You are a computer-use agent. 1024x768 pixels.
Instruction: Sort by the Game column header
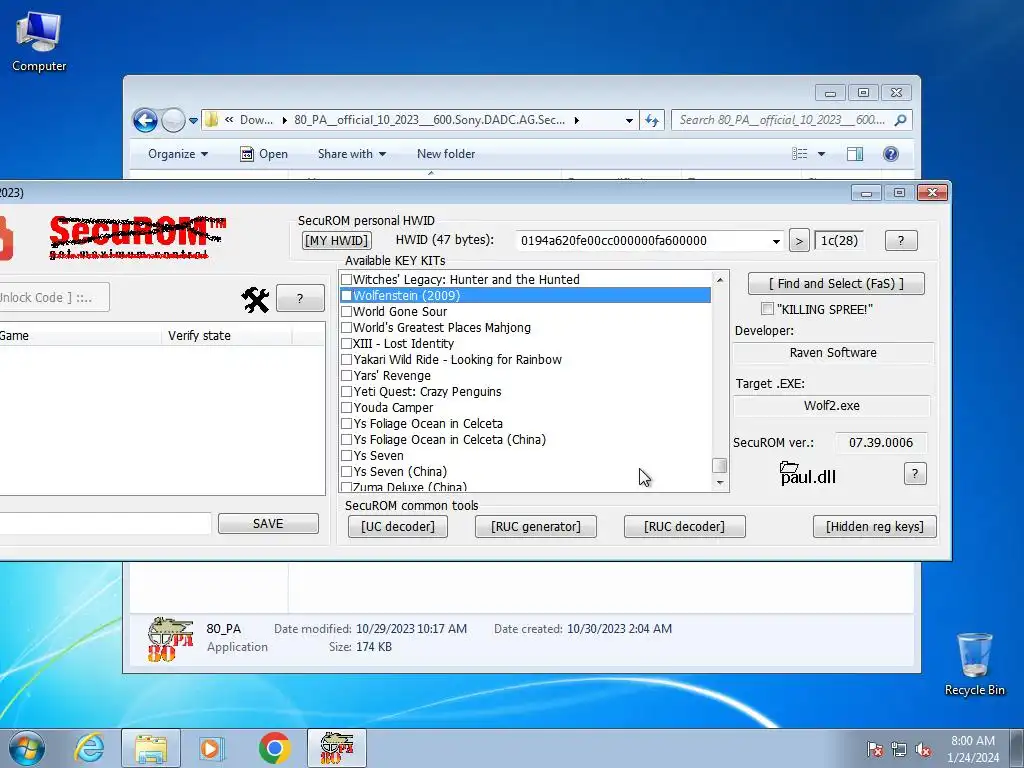(x=80, y=336)
